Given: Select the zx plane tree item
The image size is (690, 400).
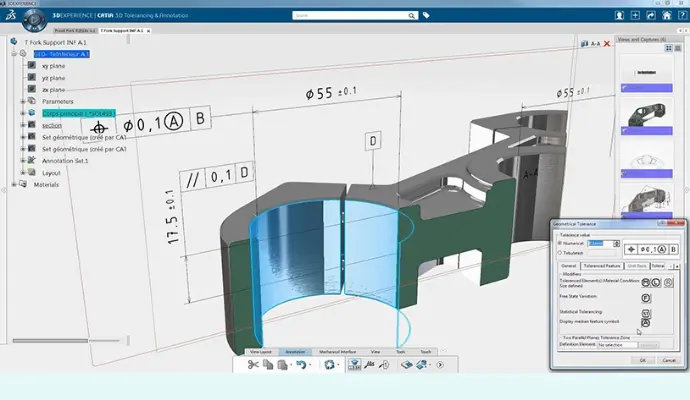Looking at the screenshot, I should (x=53, y=90).
